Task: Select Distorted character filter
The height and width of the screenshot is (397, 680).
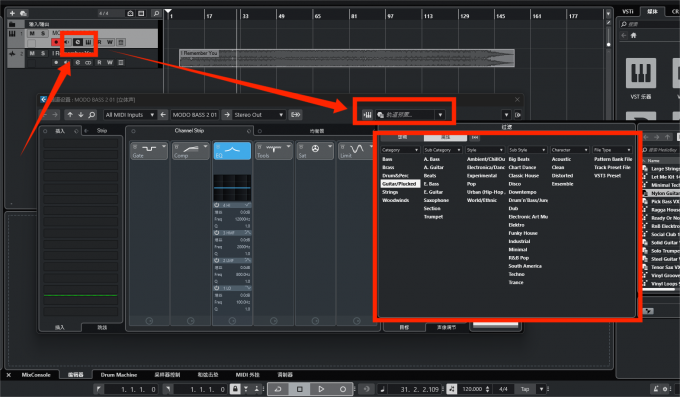Action: (x=562, y=176)
